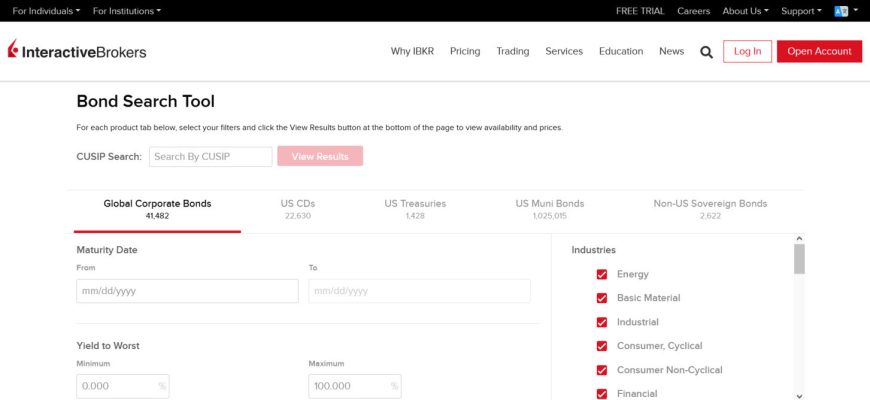Viewport: 870px width, 400px height.
Task: Uncheck the Financial industry checkbox
Action: (601, 394)
